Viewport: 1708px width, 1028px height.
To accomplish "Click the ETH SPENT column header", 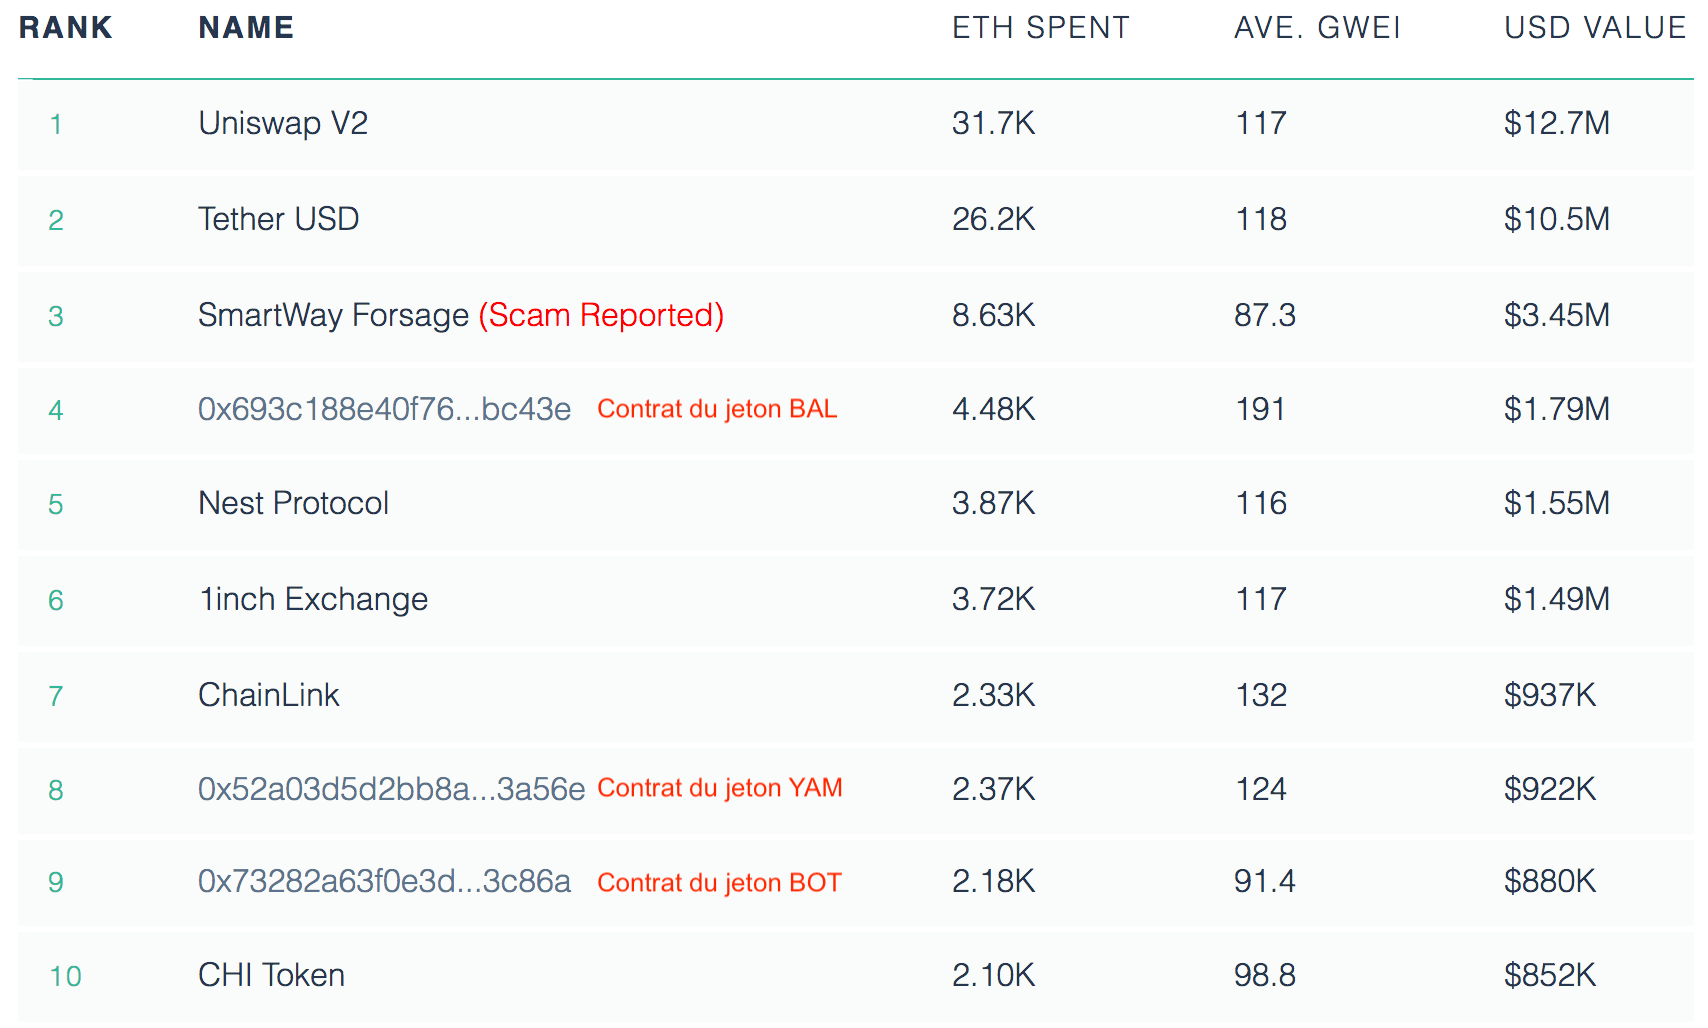I will 1040,27.
